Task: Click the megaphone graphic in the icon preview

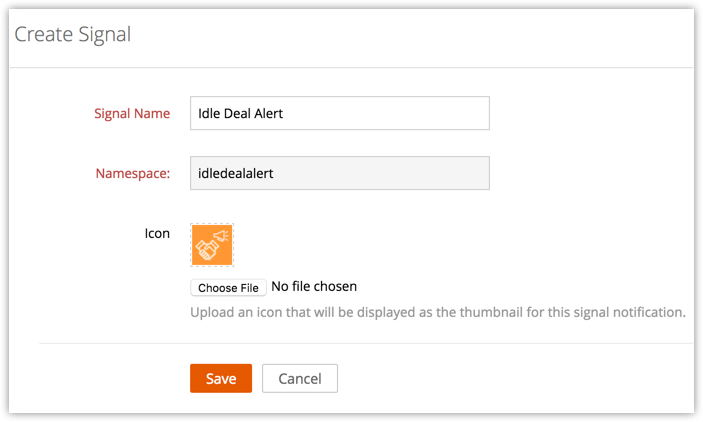Action: 214,243
